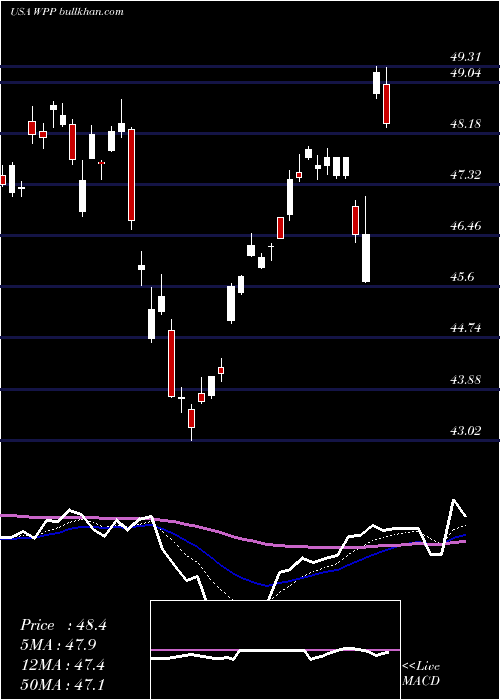500x700 pixels.
Task: Select the 47.32 price level label
Action: click(466, 175)
